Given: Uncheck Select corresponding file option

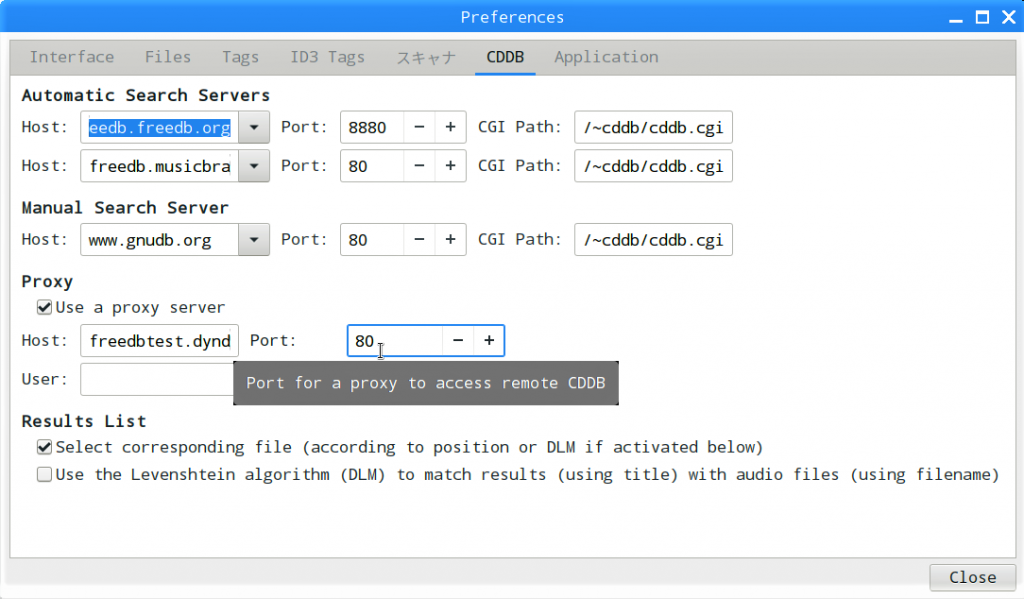Looking at the screenshot, I should pos(44,447).
